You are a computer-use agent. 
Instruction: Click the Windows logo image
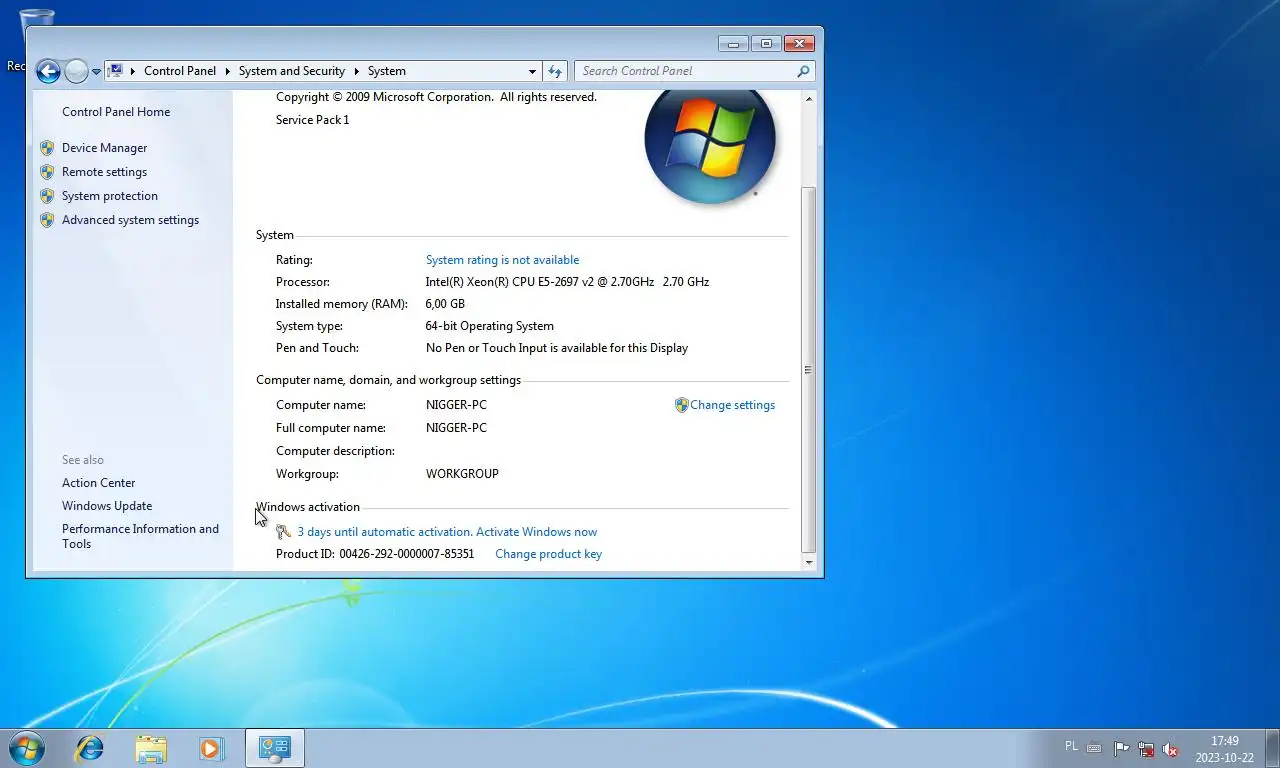710,147
